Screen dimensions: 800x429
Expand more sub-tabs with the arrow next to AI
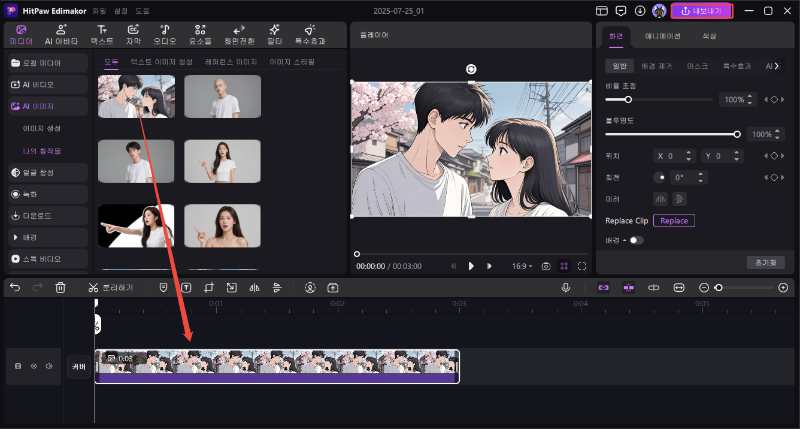(x=777, y=66)
